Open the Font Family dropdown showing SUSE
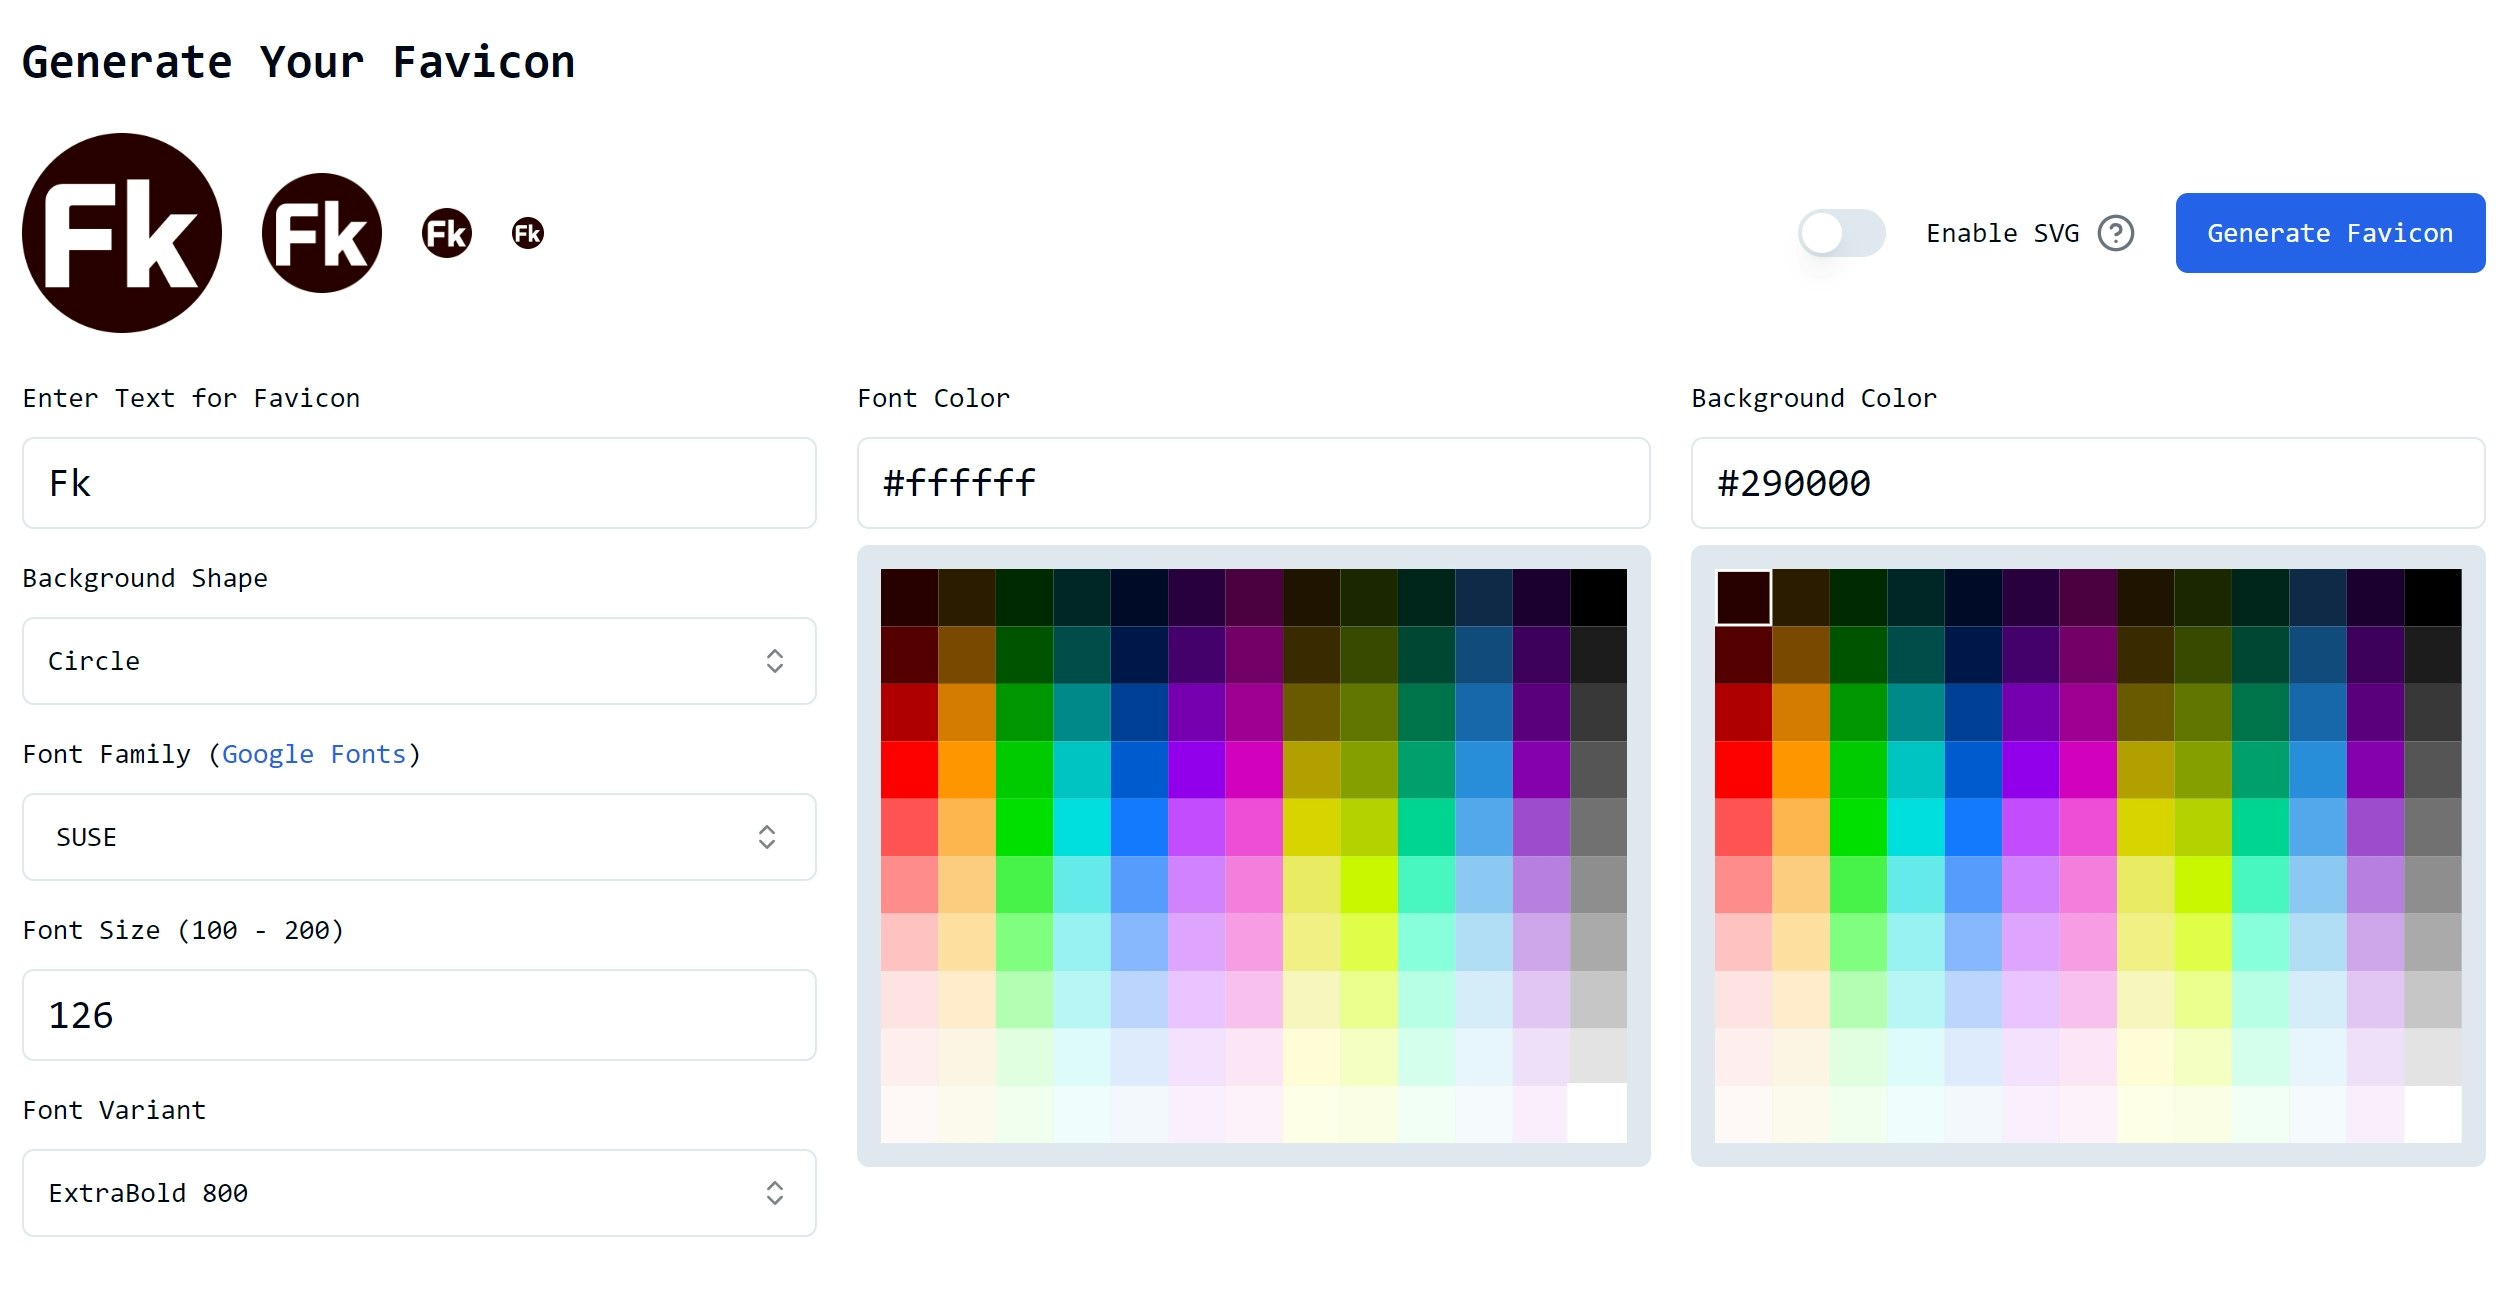The image size is (2513, 1307). [x=418, y=837]
